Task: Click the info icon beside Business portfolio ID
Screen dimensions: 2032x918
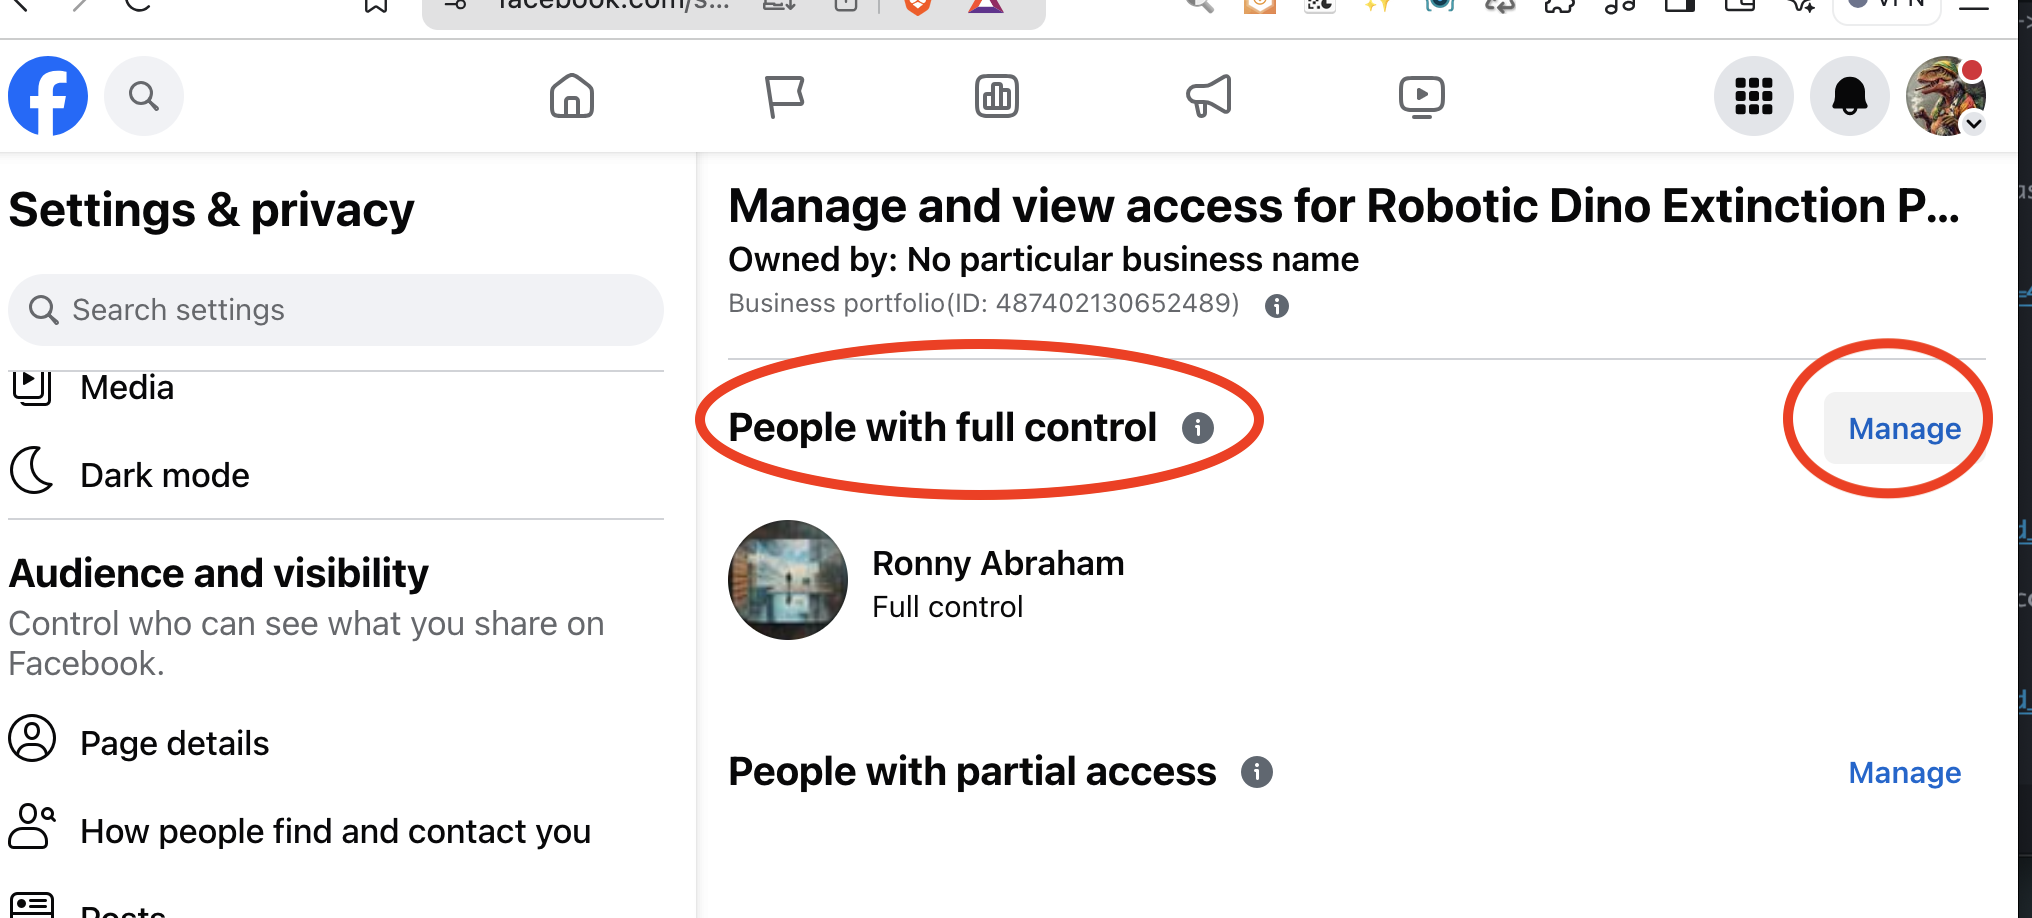Action: click(x=1276, y=306)
